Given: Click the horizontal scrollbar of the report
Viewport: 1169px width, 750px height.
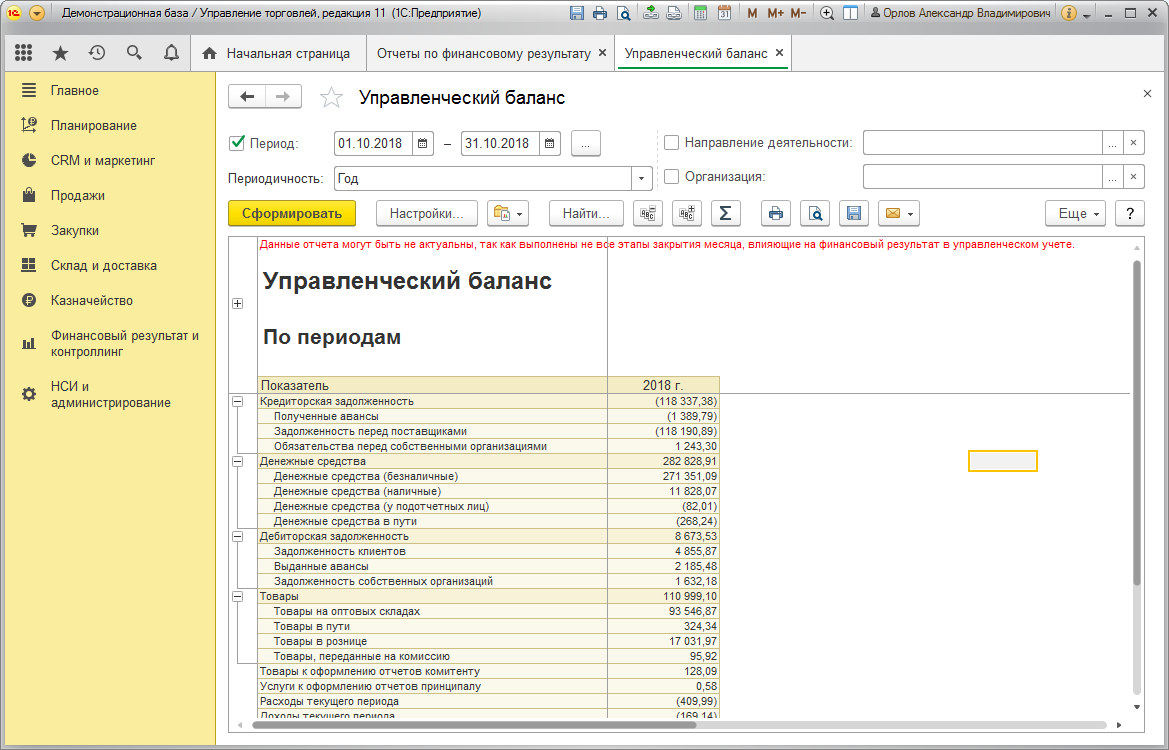Looking at the screenshot, I should point(473,725).
